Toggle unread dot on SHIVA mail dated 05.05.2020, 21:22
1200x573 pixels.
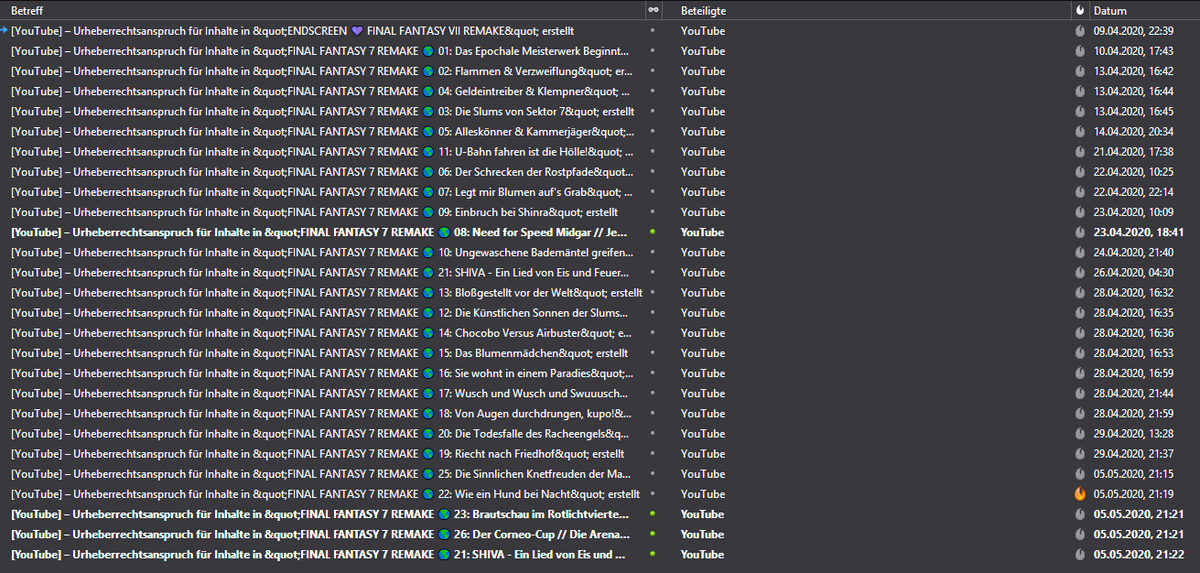click(653, 554)
